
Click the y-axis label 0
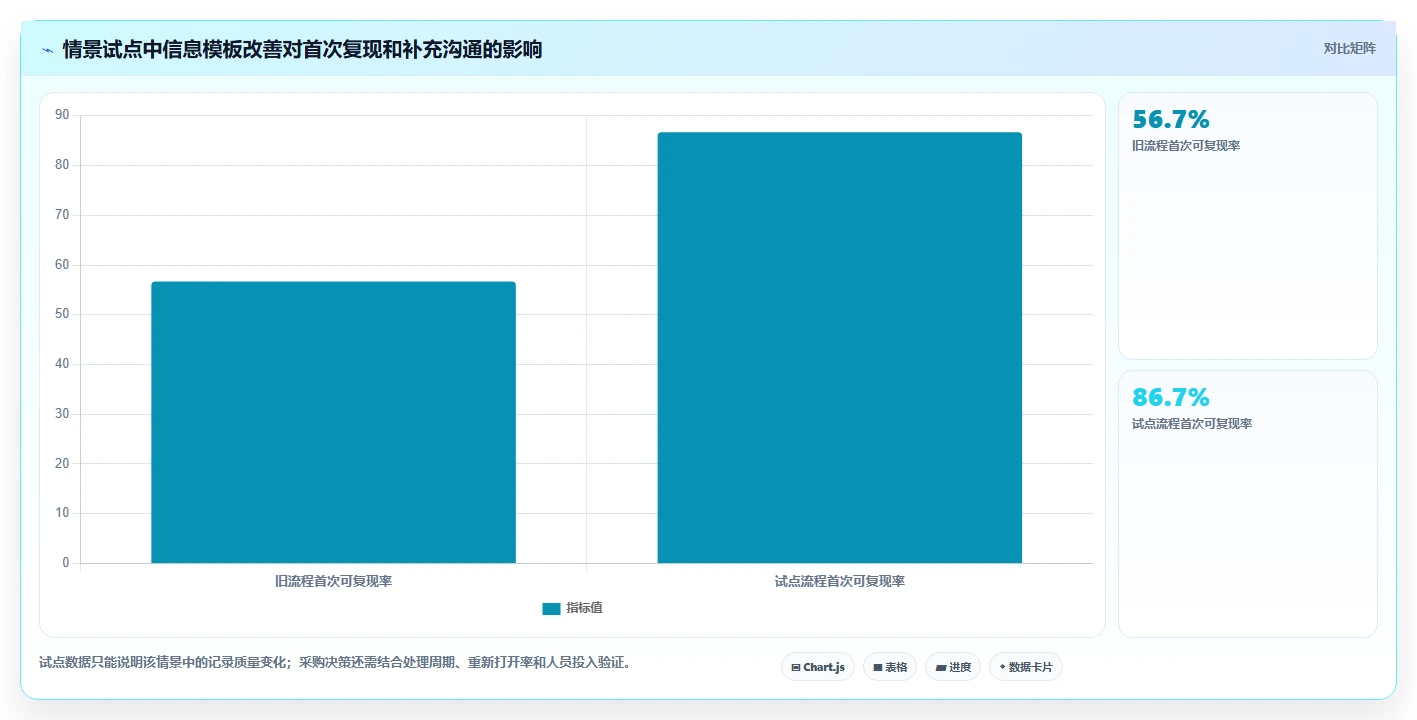[66, 563]
